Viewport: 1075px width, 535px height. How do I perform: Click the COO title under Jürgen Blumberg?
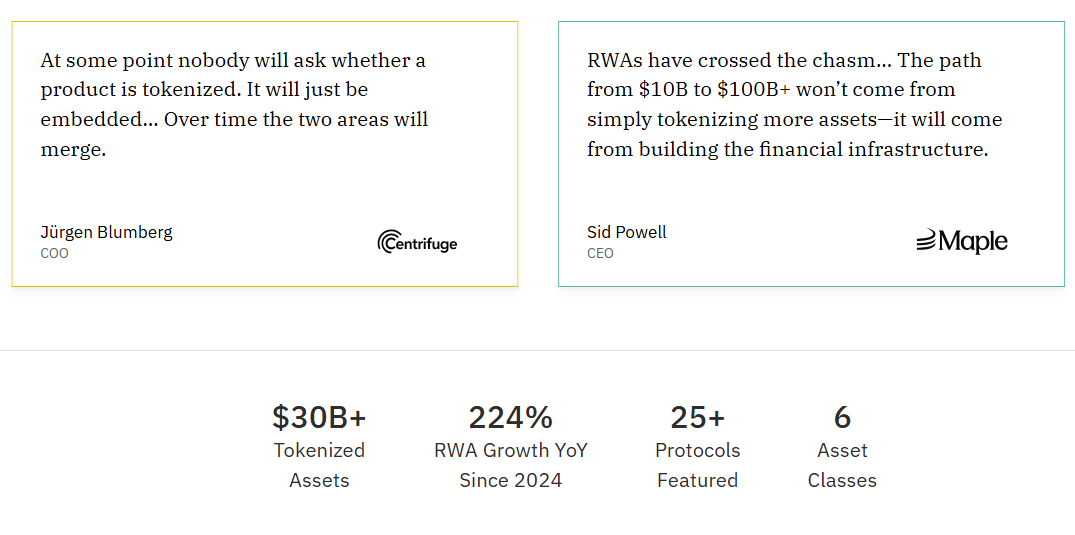click(54, 253)
